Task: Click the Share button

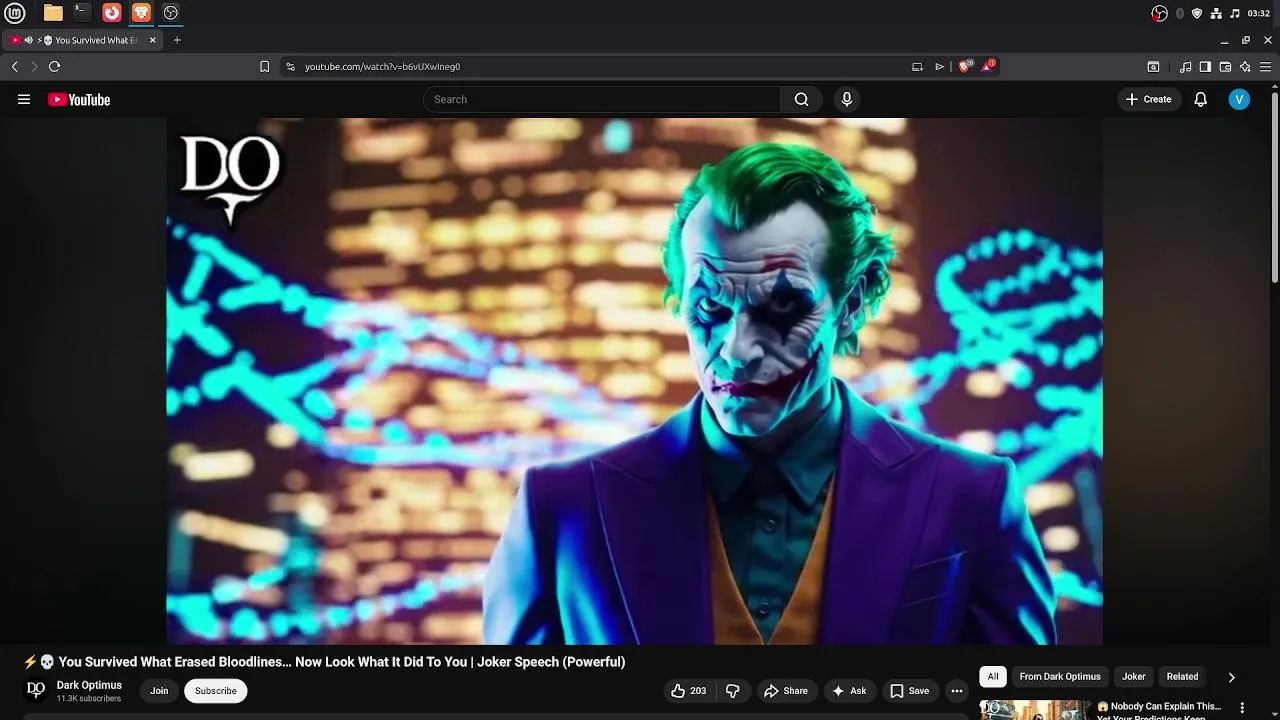Action: pos(786,691)
